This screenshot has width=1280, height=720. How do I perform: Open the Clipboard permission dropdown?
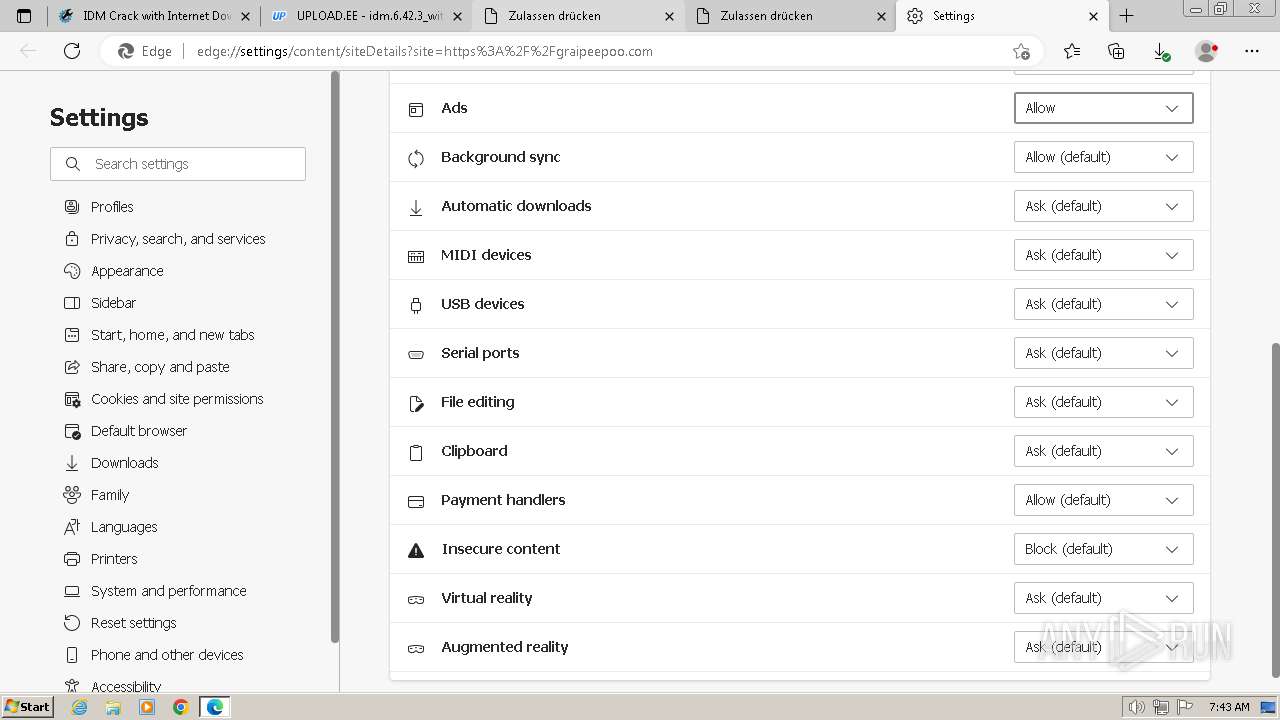pos(1103,451)
